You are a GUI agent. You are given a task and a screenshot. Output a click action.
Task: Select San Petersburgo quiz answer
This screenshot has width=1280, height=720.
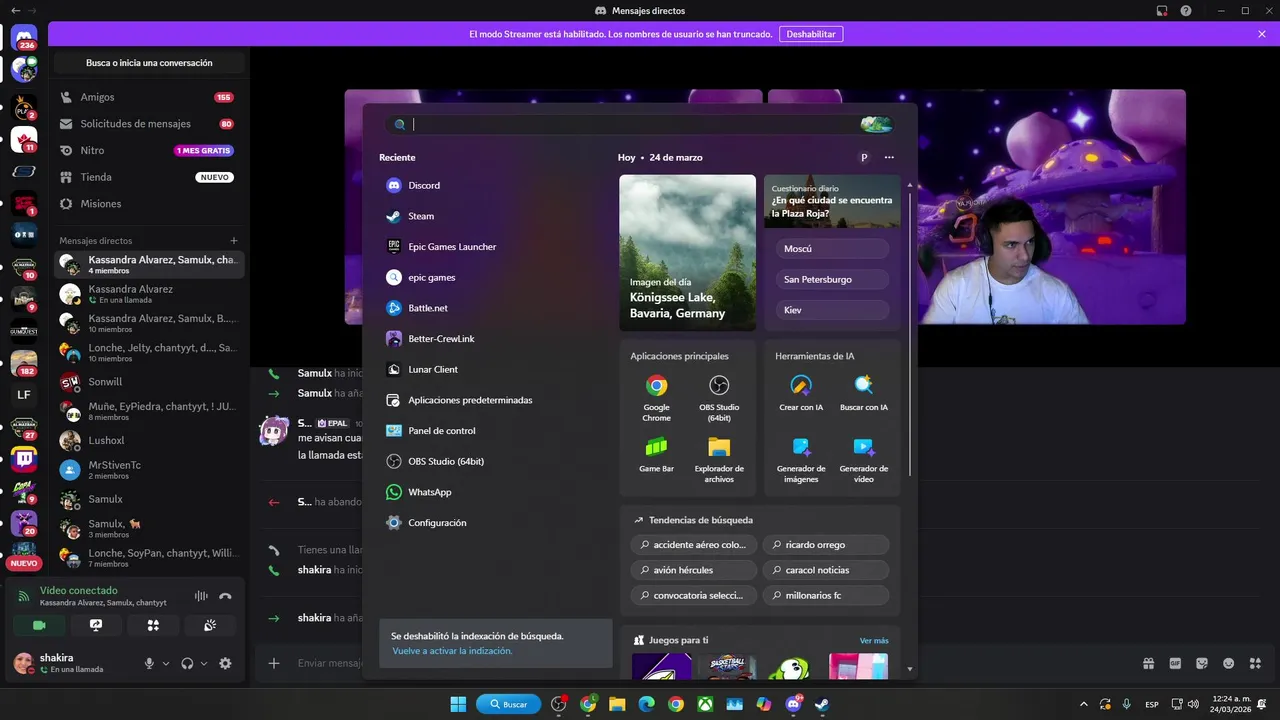[832, 279]
